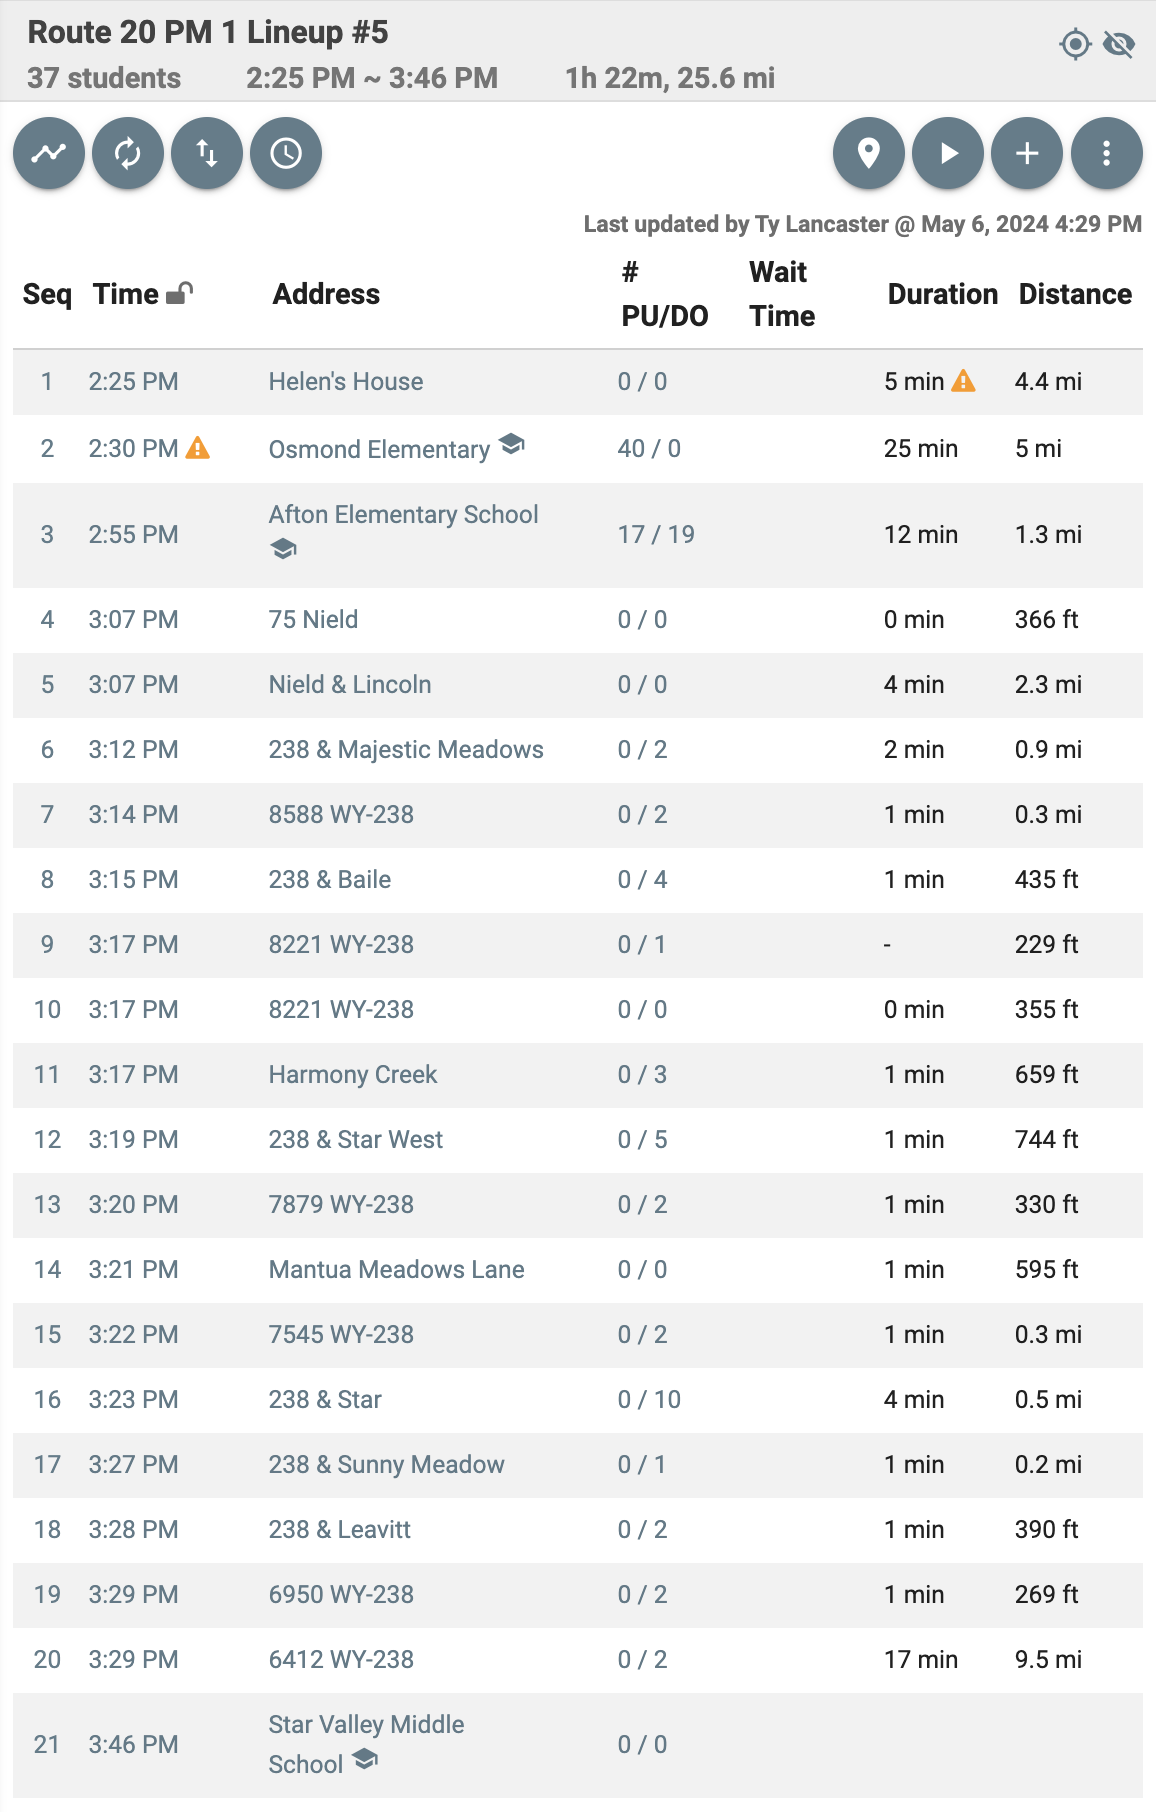
Task: Select the 238 & Majestic Meadows stop
Action: click(406, 749)
